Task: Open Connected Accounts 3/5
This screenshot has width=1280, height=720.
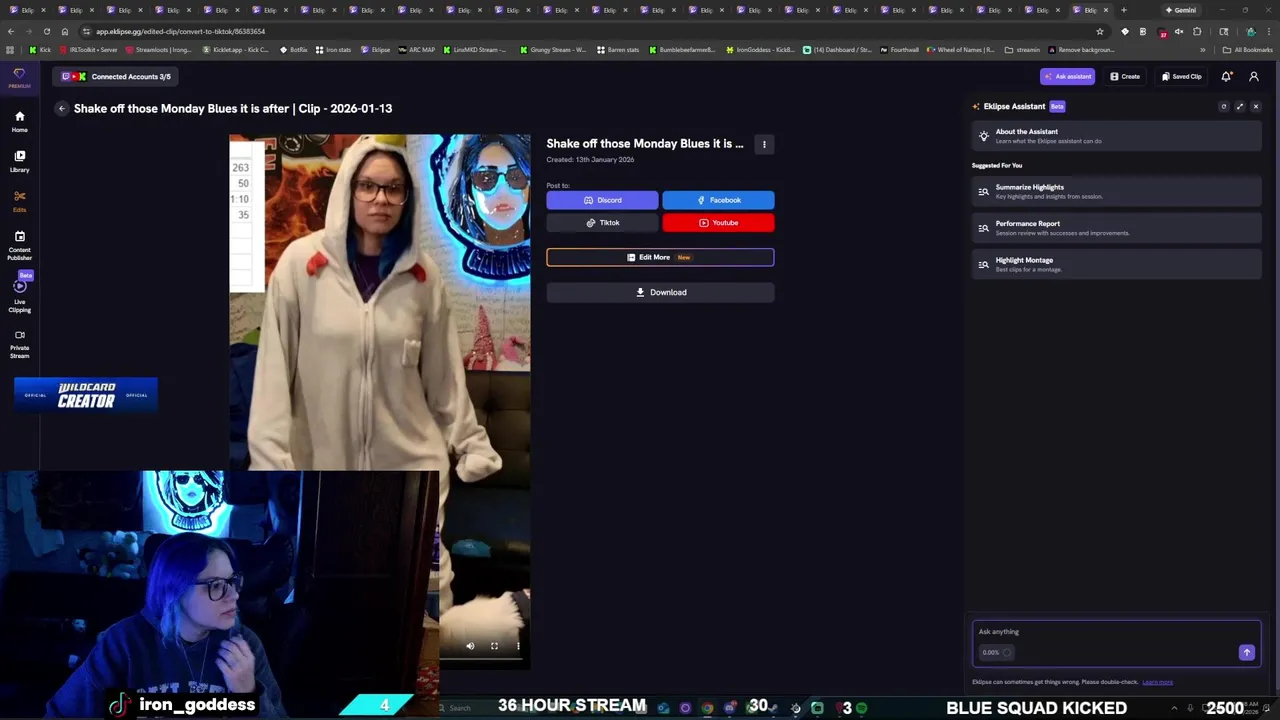Action: click(x=117, y=76)
